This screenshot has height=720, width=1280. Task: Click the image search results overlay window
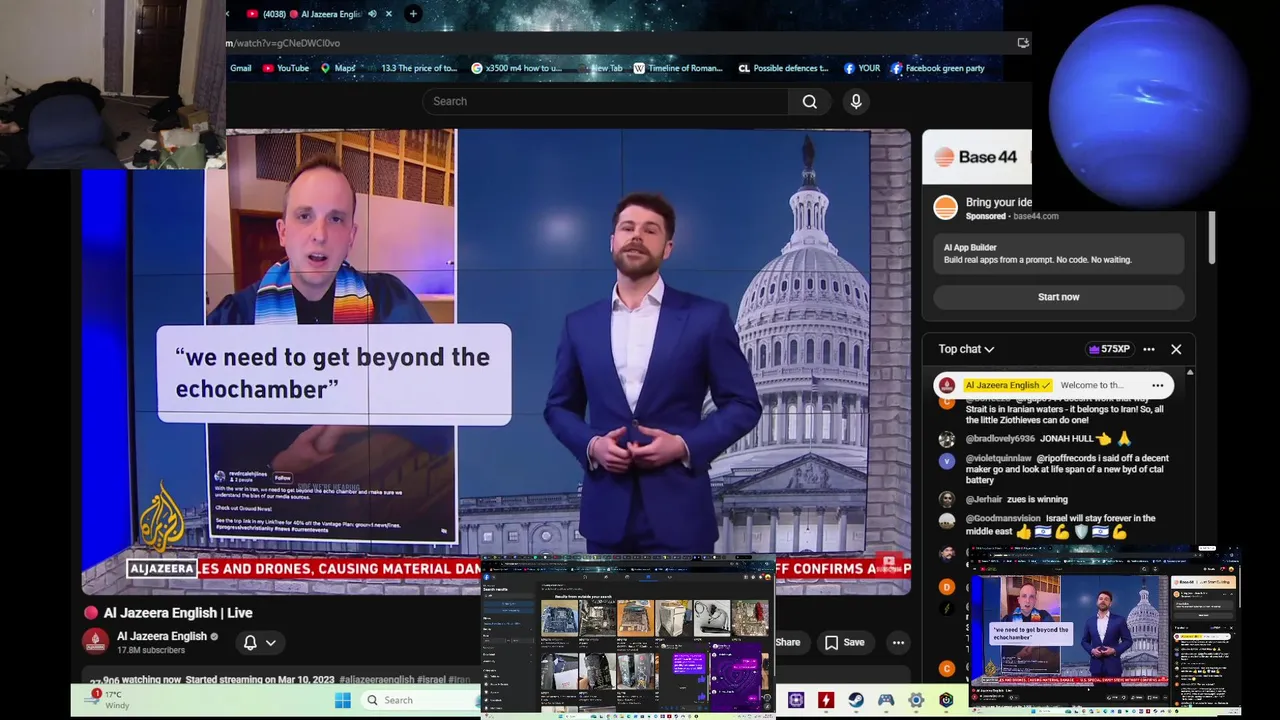pyautogui.click(x=628, y=637)
